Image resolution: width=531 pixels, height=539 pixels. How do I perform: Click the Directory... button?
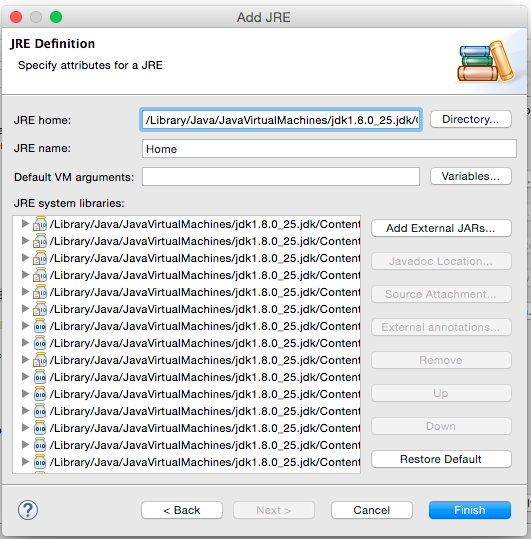click(471, 119)
